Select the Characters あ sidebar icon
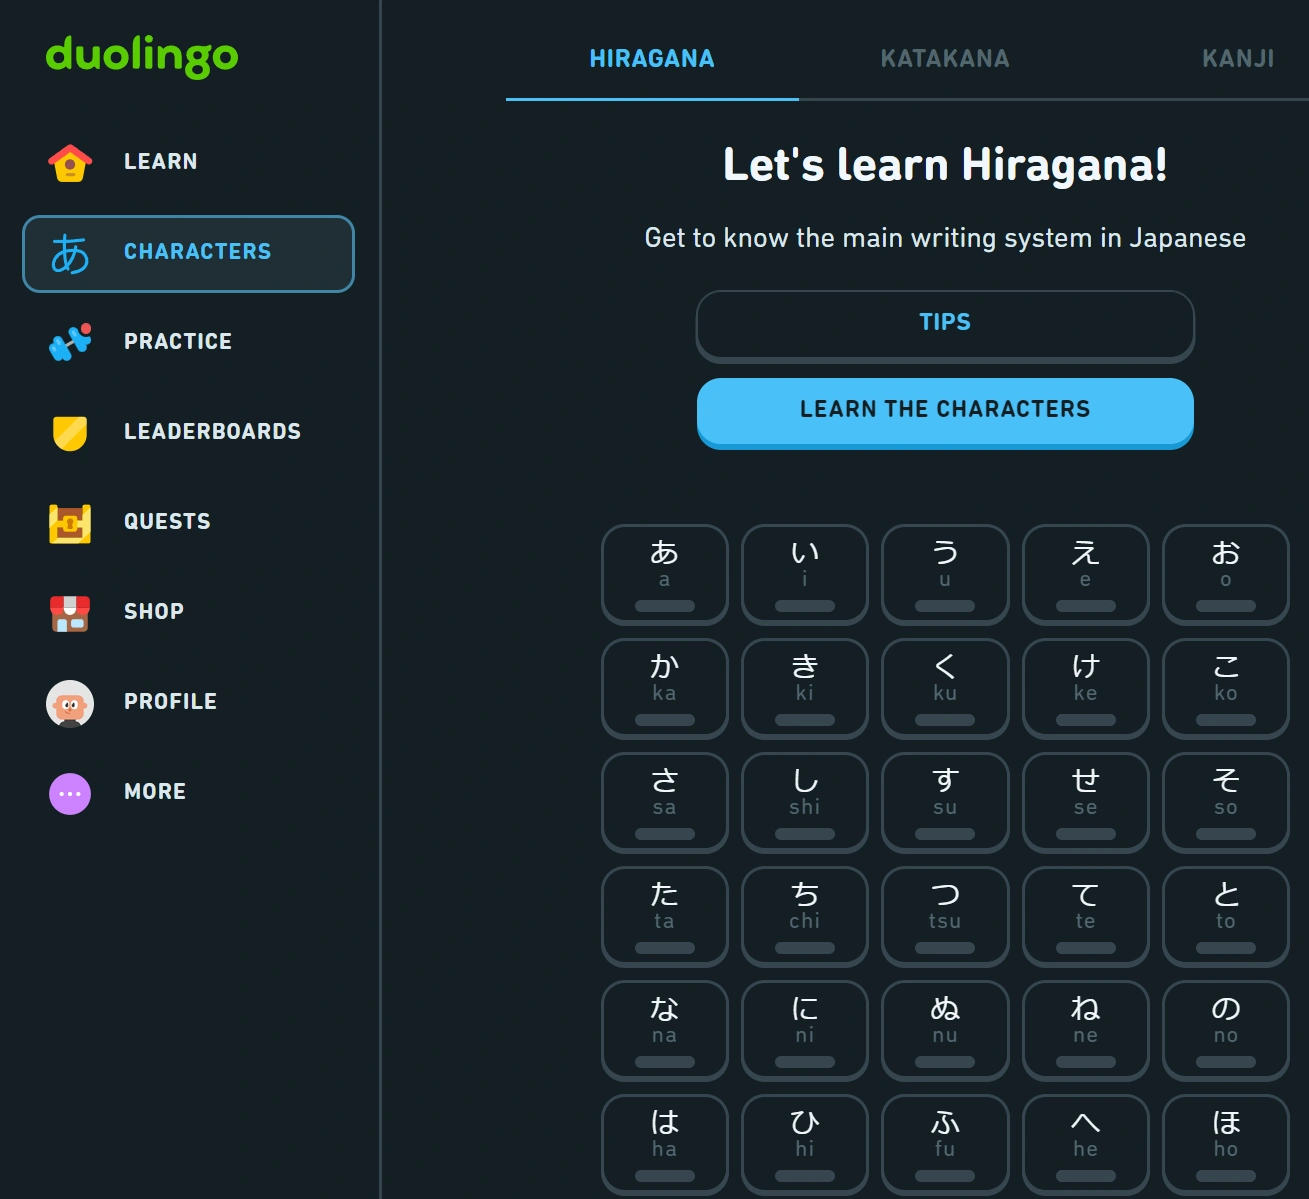 tap(70, 254)
